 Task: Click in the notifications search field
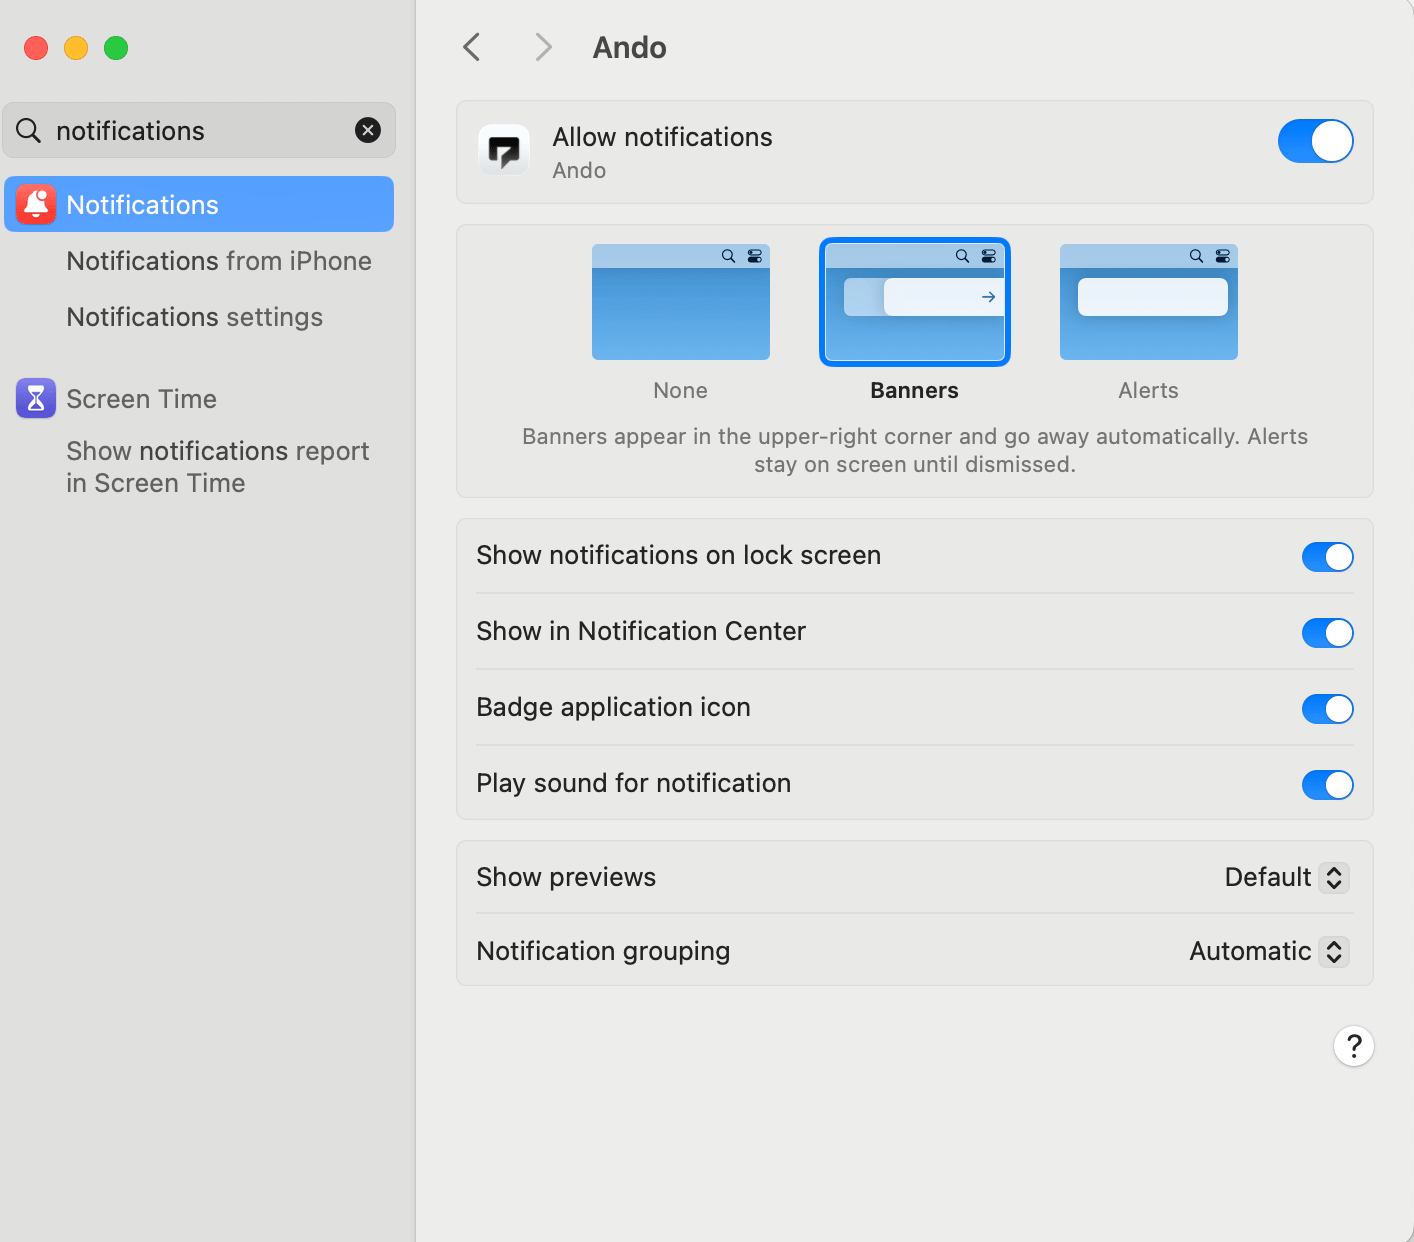coord(199,130)
